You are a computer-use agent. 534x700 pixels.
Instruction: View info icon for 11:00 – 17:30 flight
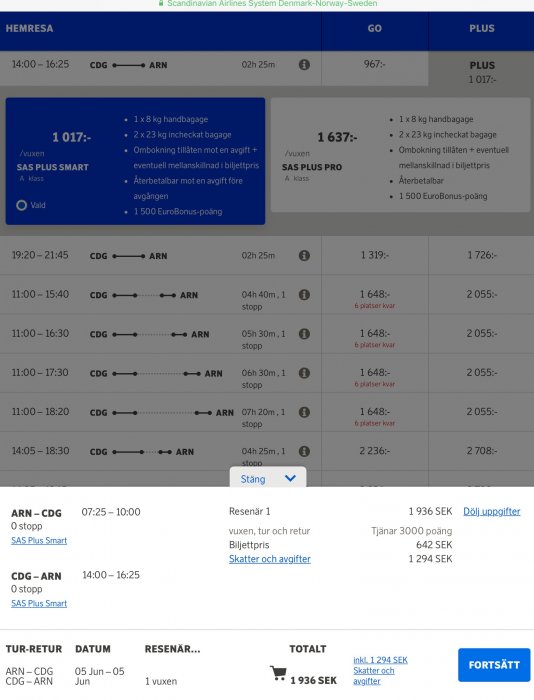(304, 373)
